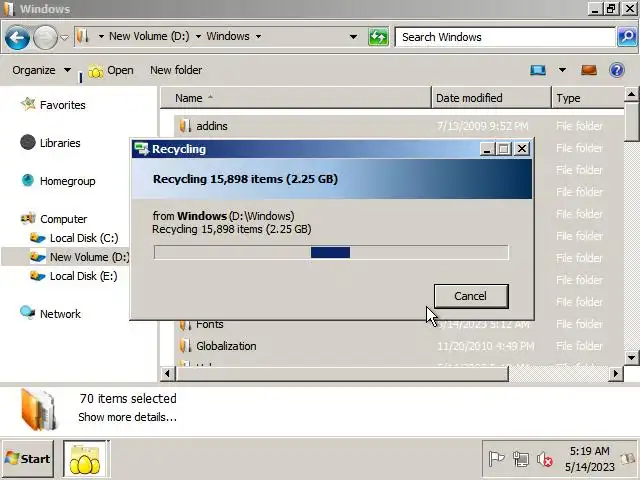Expand the arrow before New Volume (D:)
The width and height of the screenshot is (640, 480).
tap(101, 37)
